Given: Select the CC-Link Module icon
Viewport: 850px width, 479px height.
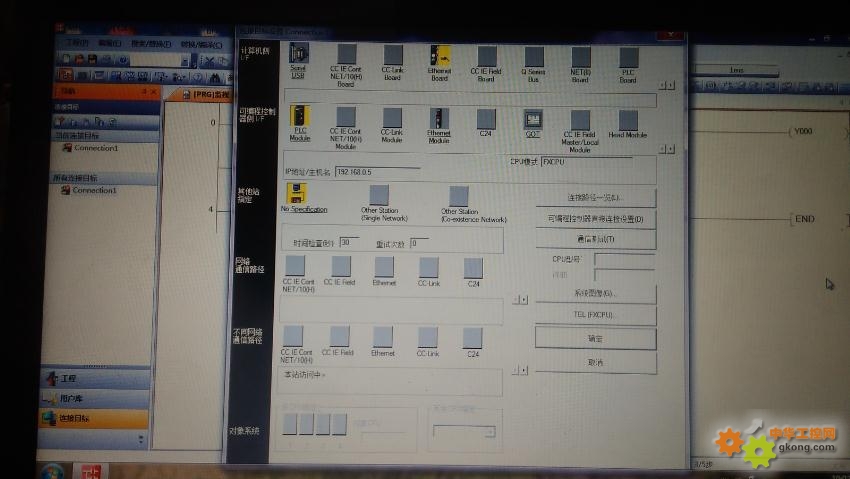Looking at the screenshot, I should [x=392, y=118].
